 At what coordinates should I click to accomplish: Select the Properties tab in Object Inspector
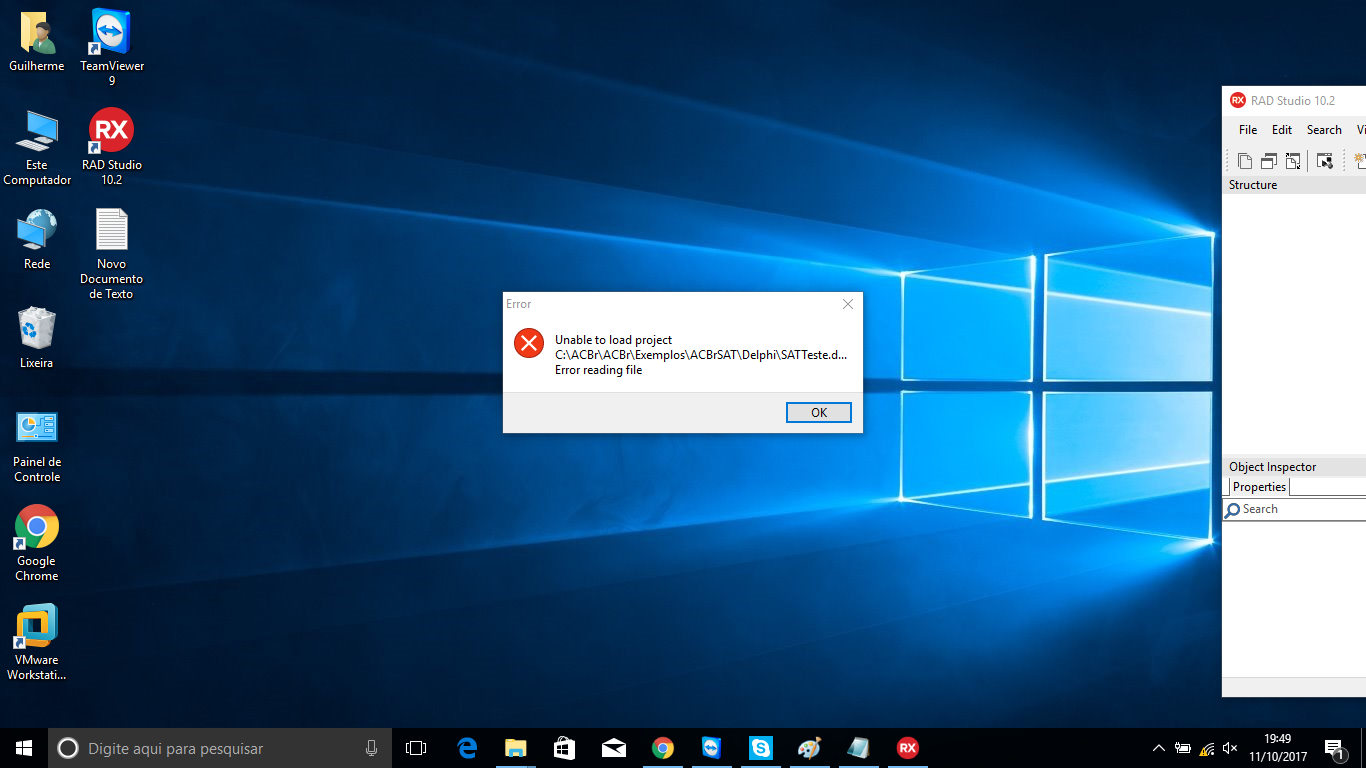pos(1259,487)
